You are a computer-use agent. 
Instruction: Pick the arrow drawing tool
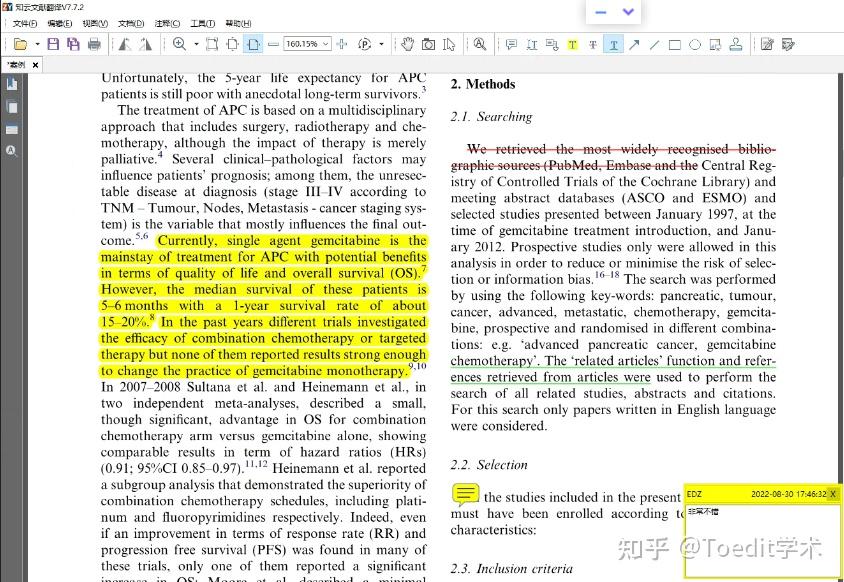click(633, 44)
